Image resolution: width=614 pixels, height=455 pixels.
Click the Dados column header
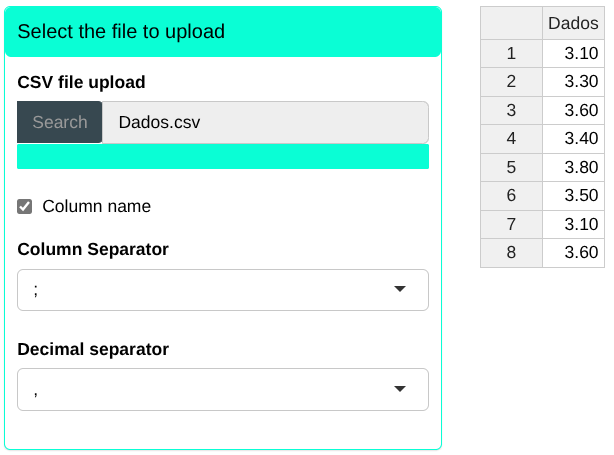coord(573,25)
